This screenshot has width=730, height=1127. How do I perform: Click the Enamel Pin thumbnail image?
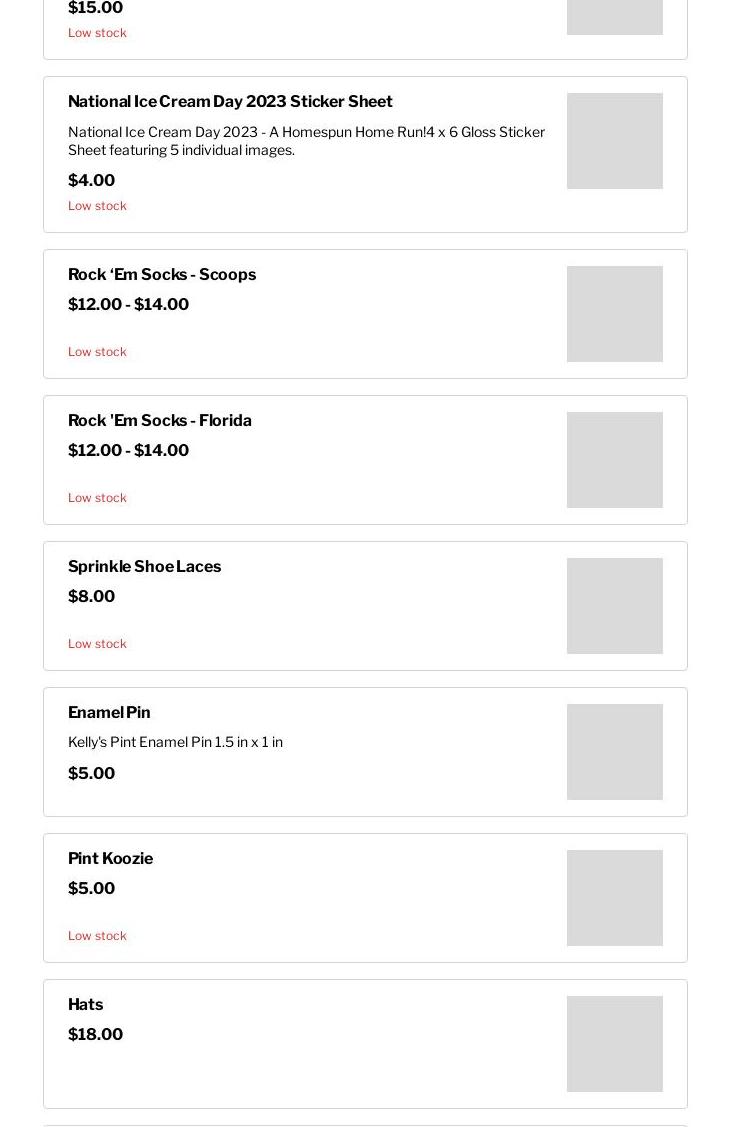pyautogui.click(x=614, y=752)
